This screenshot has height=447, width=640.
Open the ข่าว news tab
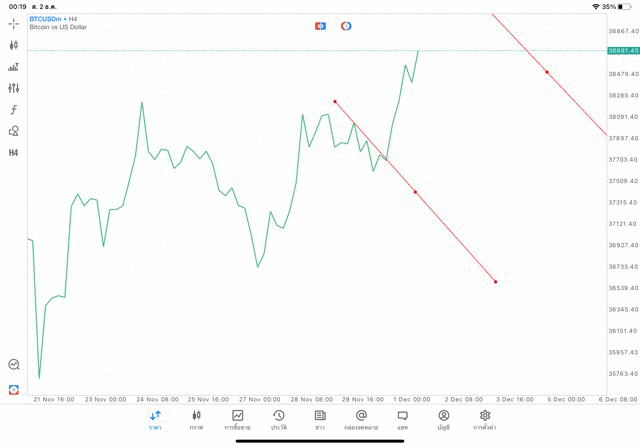tap(320, 419)
